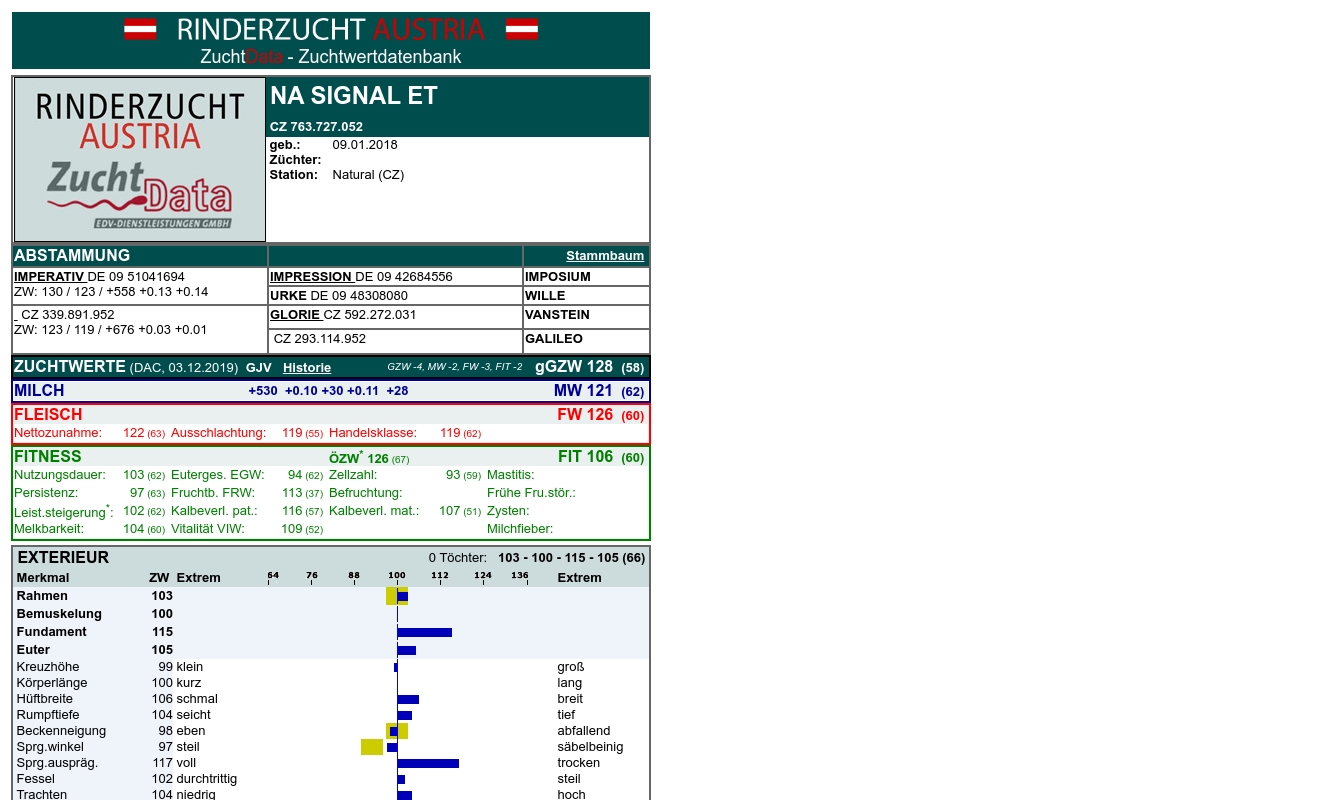Click the blue Hüftbreite bar
Viewport: 1336px width, 800px height.
(408, 699)
